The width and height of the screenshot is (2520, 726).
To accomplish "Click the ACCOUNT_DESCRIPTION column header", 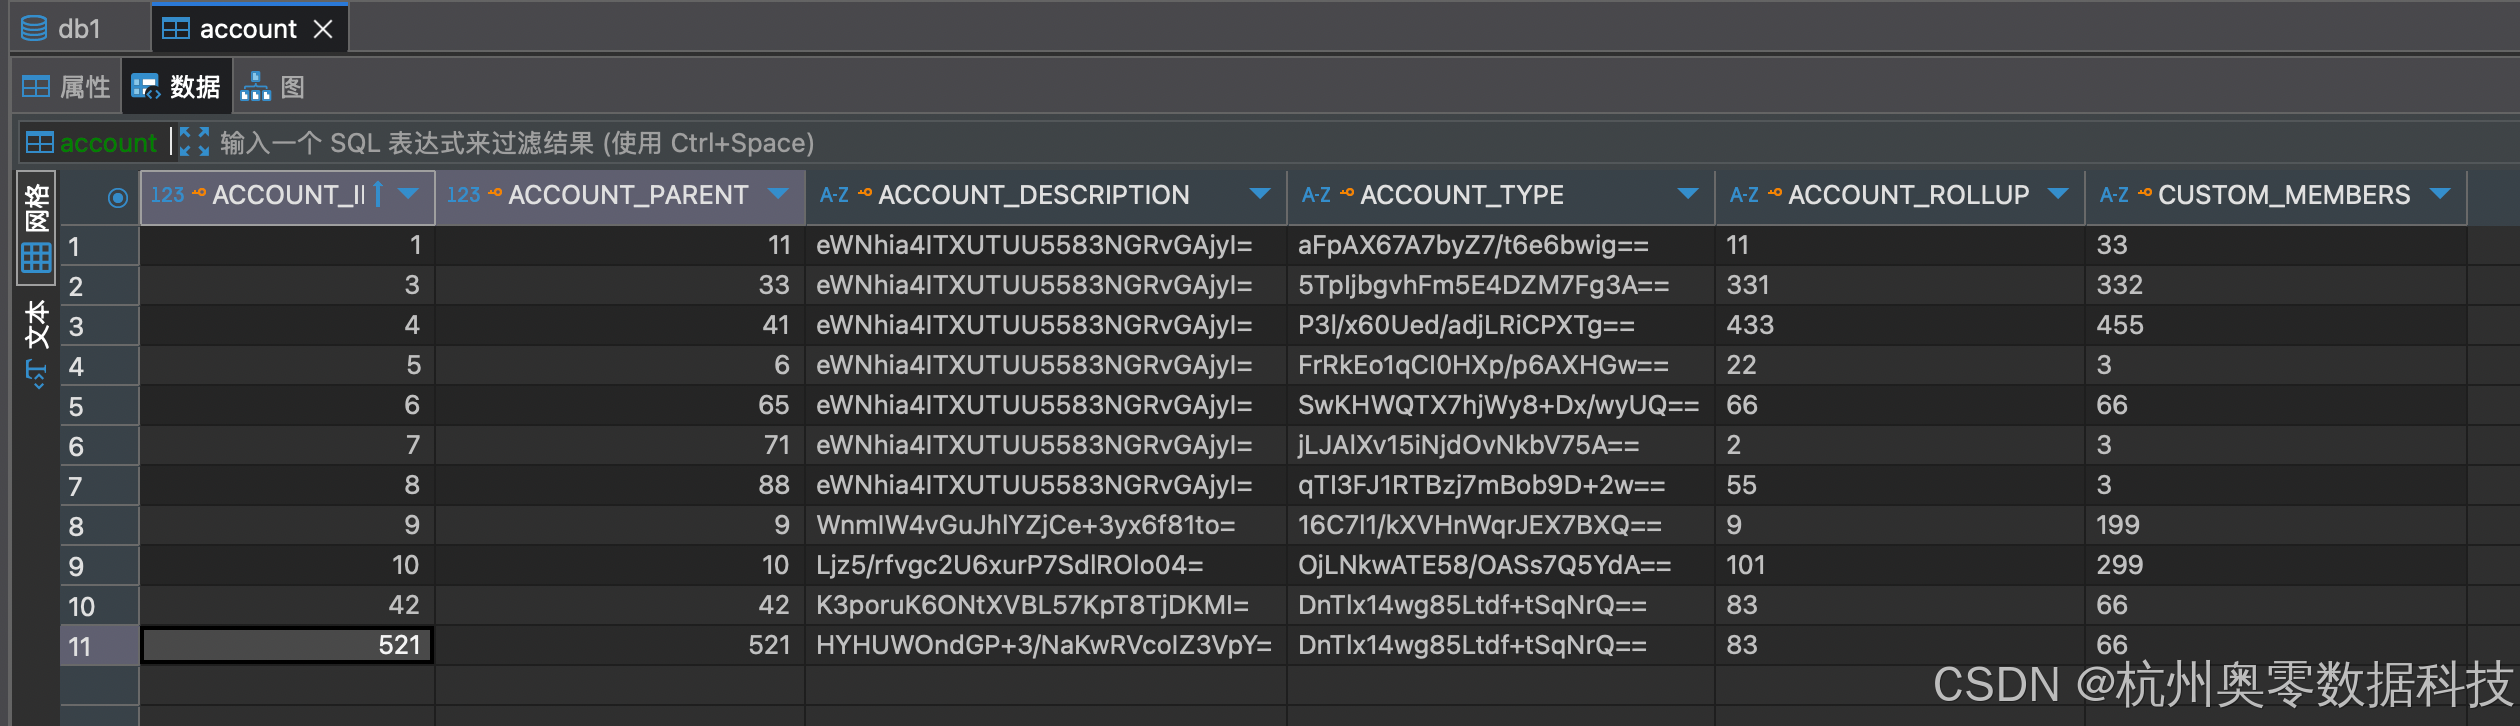I will [1046, 195].
